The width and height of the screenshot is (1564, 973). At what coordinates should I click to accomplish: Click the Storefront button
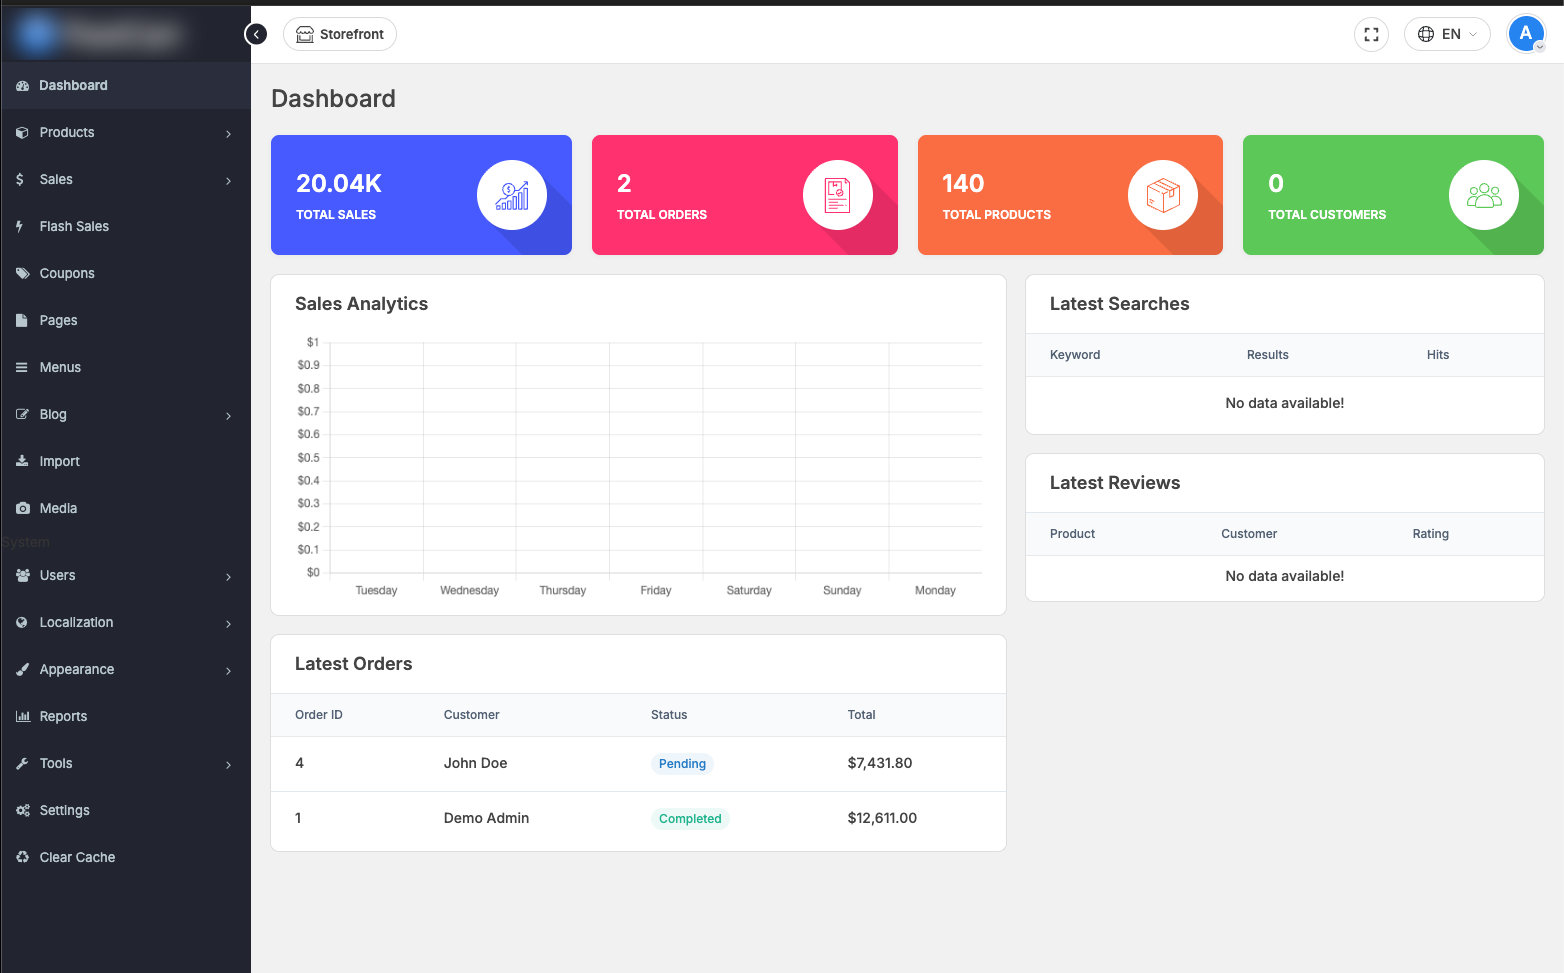[339, 33]
